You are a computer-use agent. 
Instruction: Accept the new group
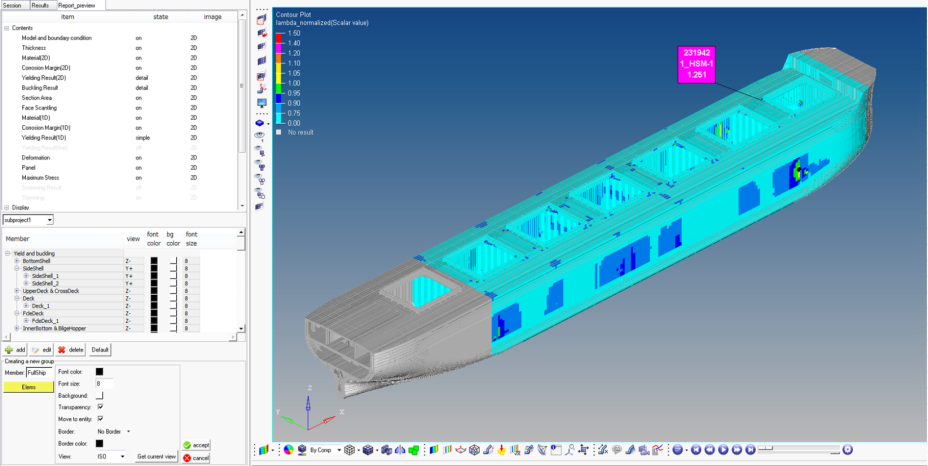[x=196, y=445]
